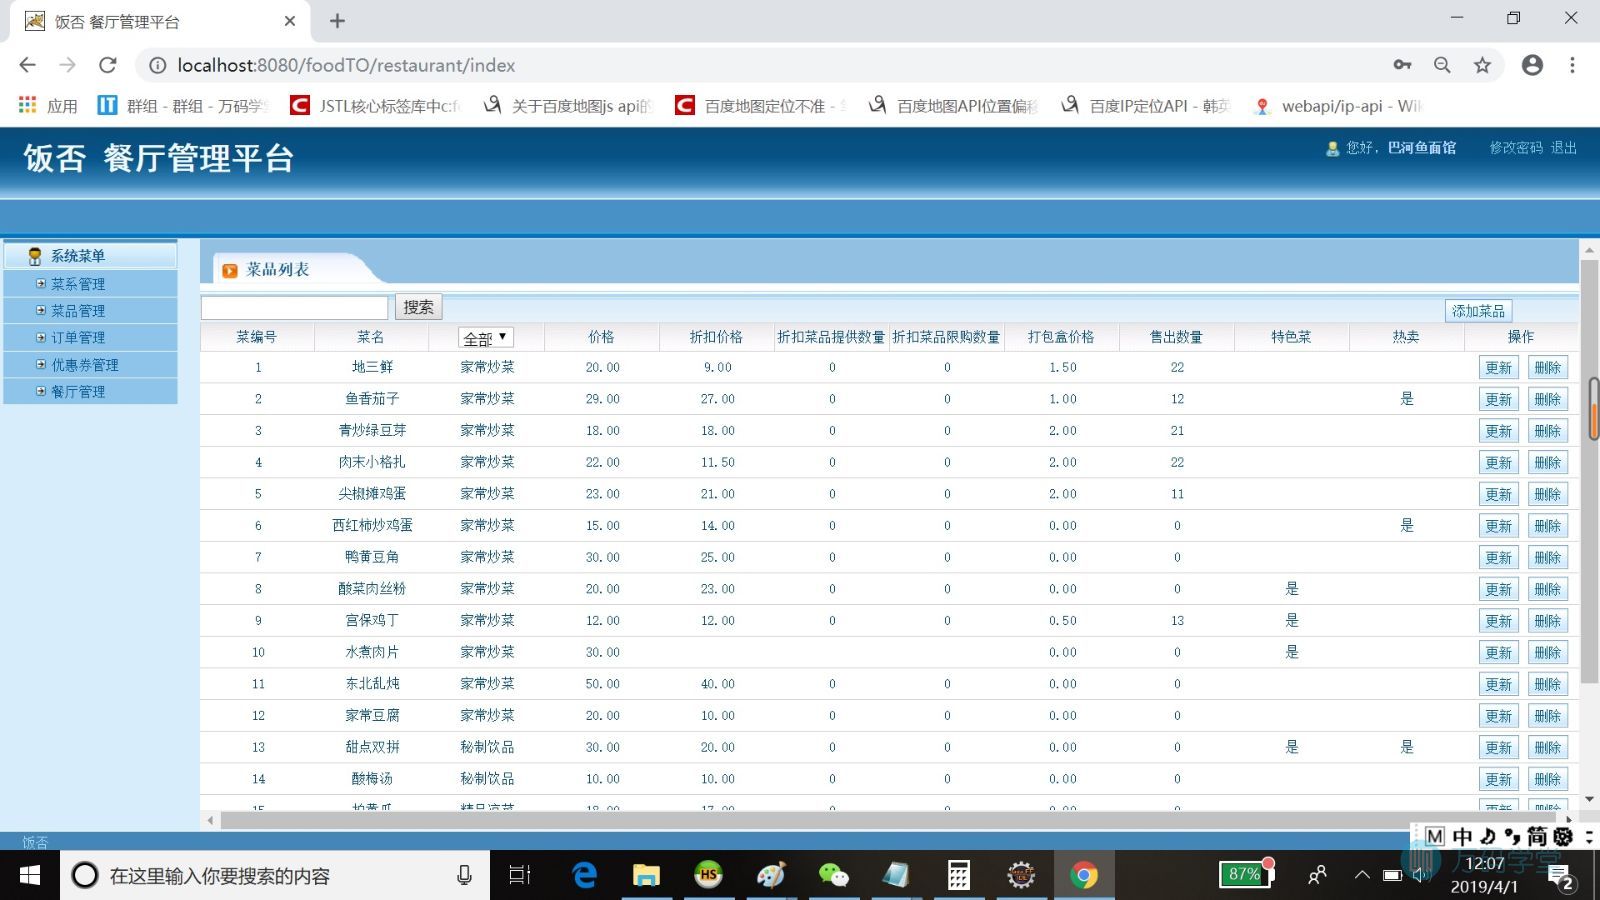Go back with the browser back arrow

coord(27,65)
